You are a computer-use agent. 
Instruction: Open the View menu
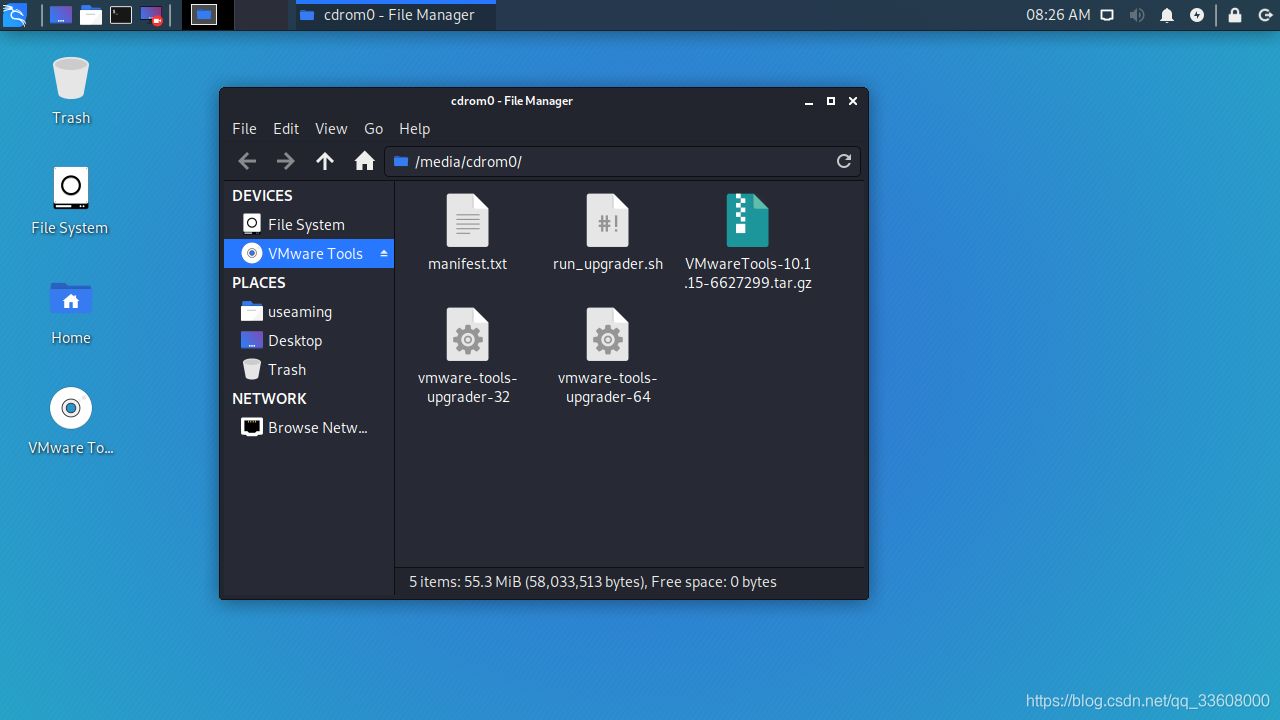(x=331, y=129)
